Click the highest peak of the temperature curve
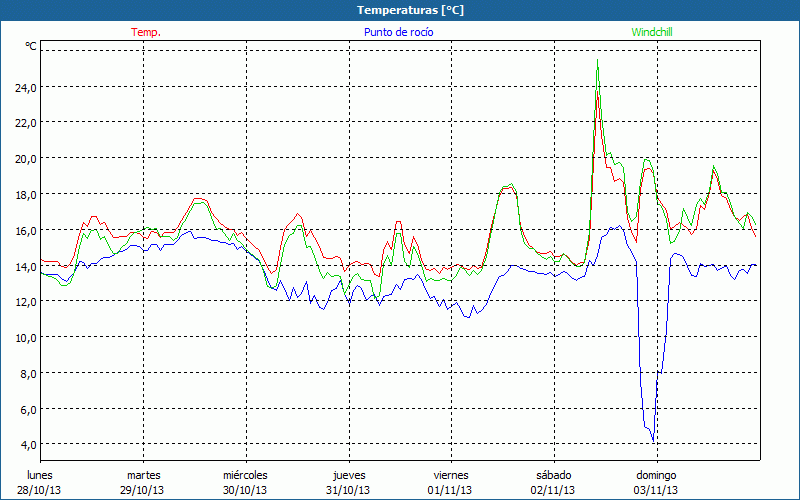Screen dimensions: 800x500 pyautogui.click(x=598, y=64)
